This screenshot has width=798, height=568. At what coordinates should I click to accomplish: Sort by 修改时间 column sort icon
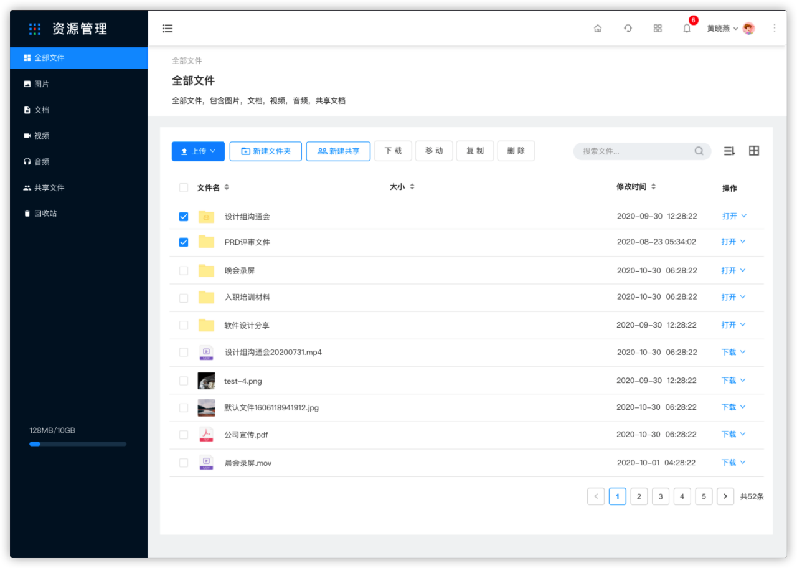pyautogui.click(x=653, y=187)
